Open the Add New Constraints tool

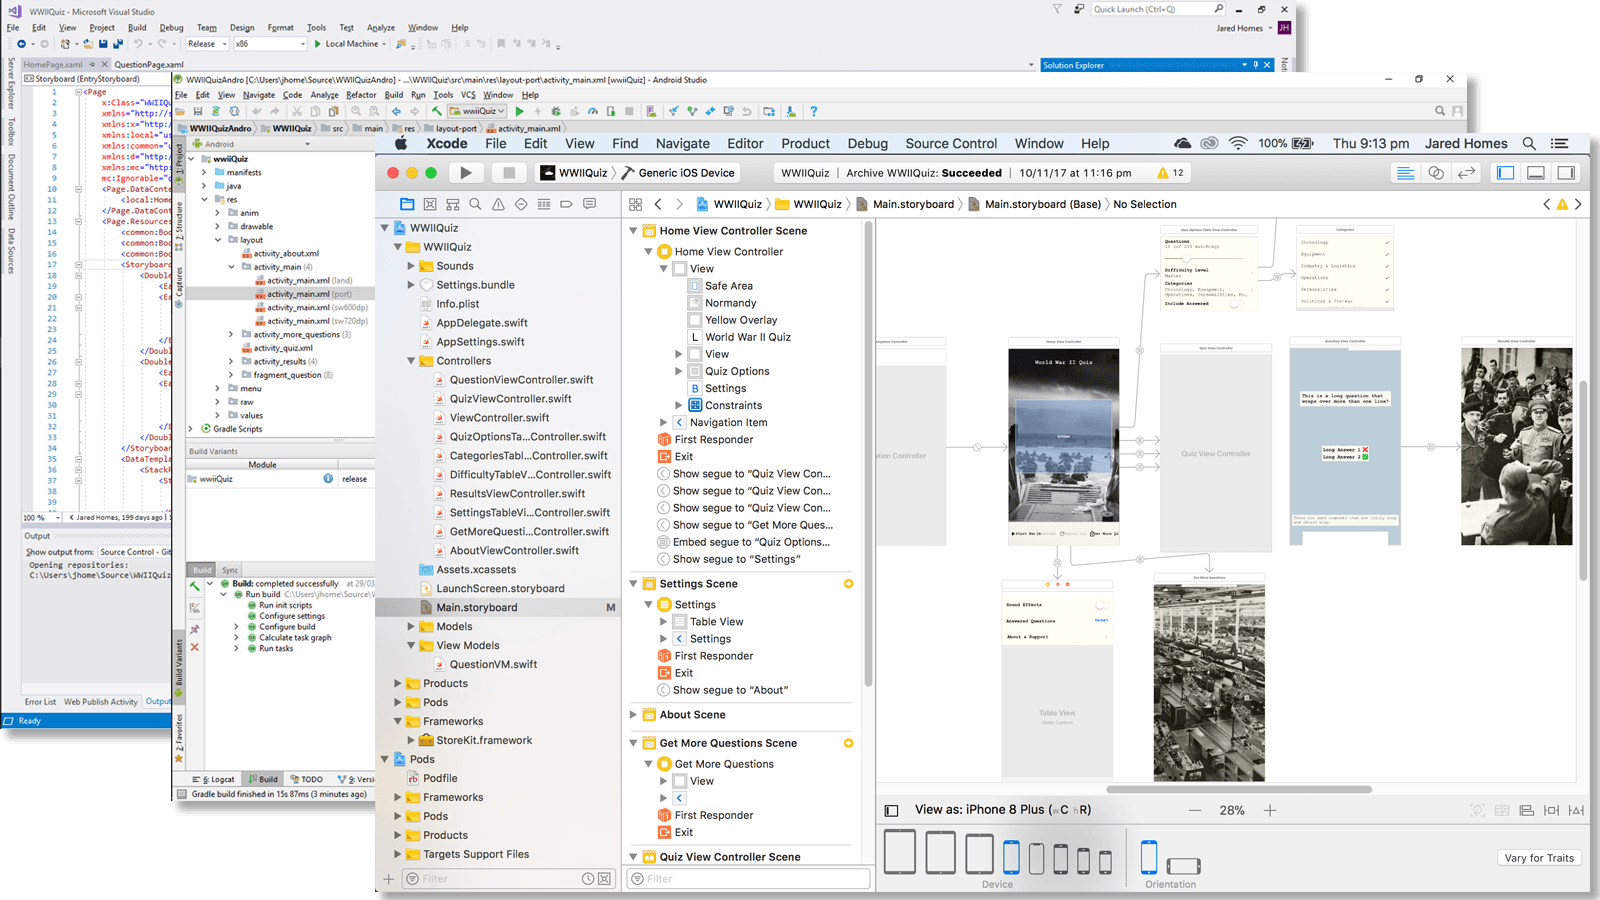[1551, 810]
